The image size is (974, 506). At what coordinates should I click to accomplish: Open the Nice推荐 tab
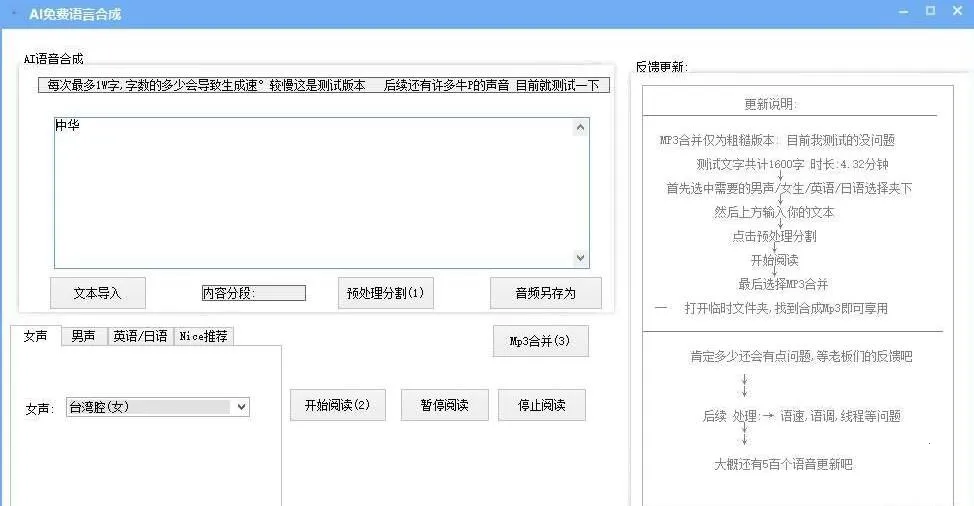[204, 336]
